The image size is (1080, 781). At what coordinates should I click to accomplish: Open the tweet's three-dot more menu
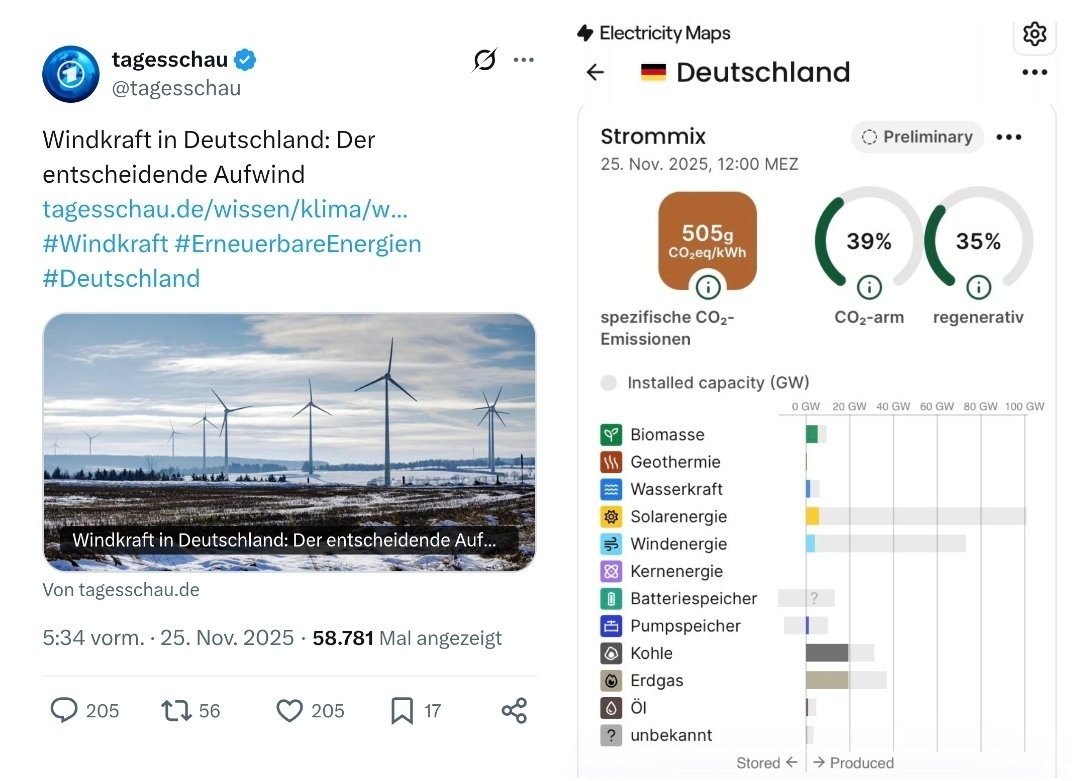[x=523, y=60]
